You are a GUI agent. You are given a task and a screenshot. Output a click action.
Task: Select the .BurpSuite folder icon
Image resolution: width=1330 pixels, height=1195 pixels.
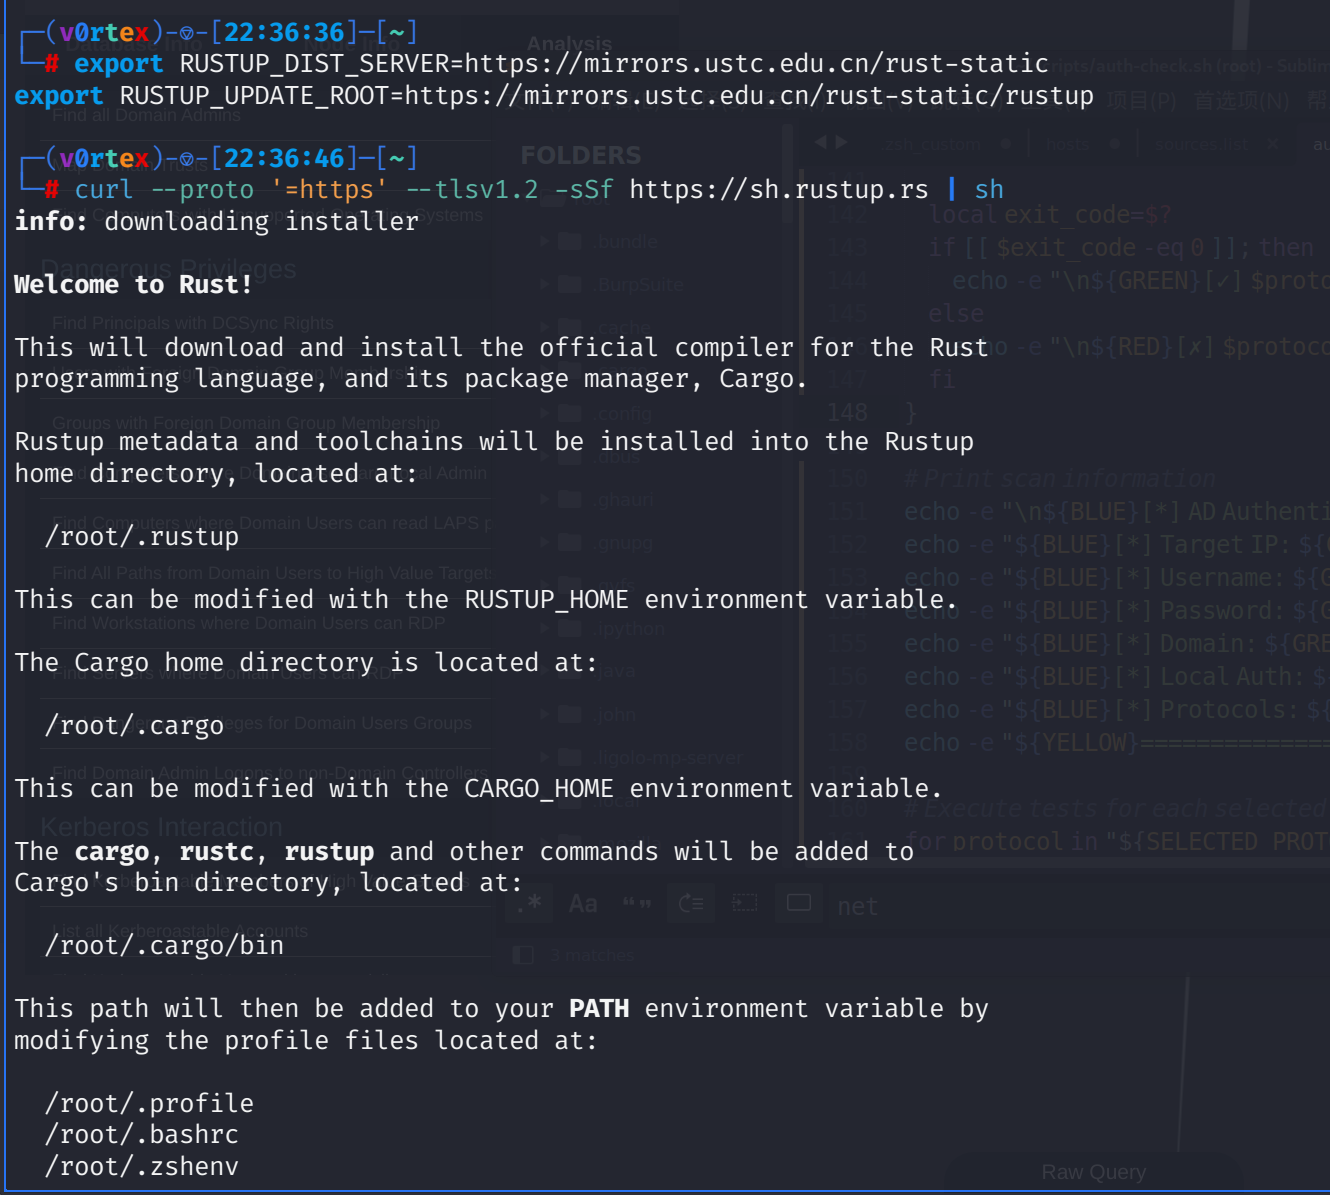tap(570, 284)
